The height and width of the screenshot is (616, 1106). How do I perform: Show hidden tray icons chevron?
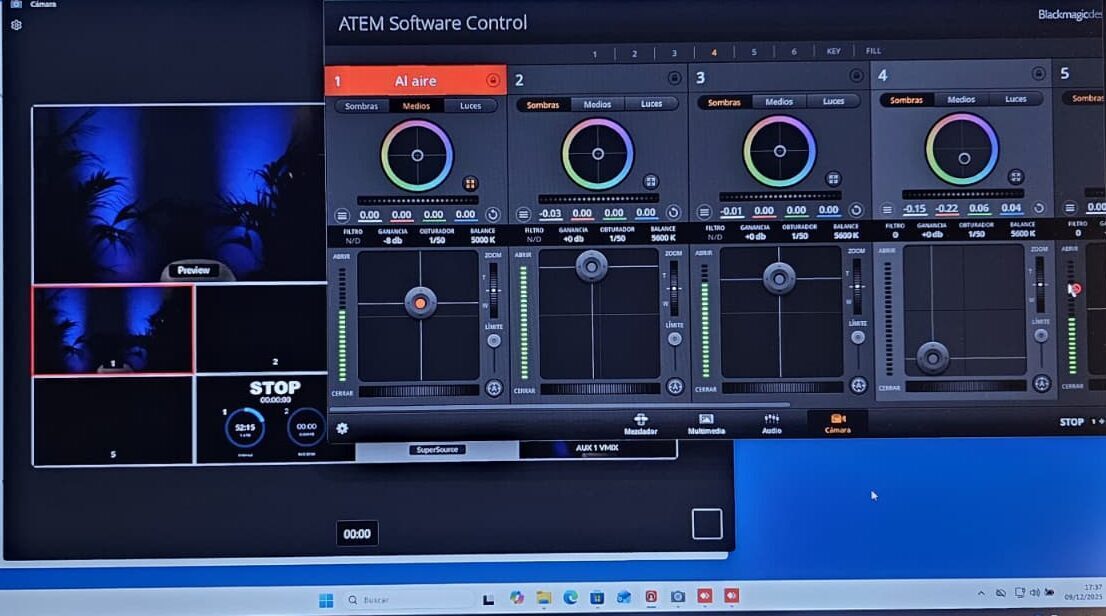[x=981, y=594]
